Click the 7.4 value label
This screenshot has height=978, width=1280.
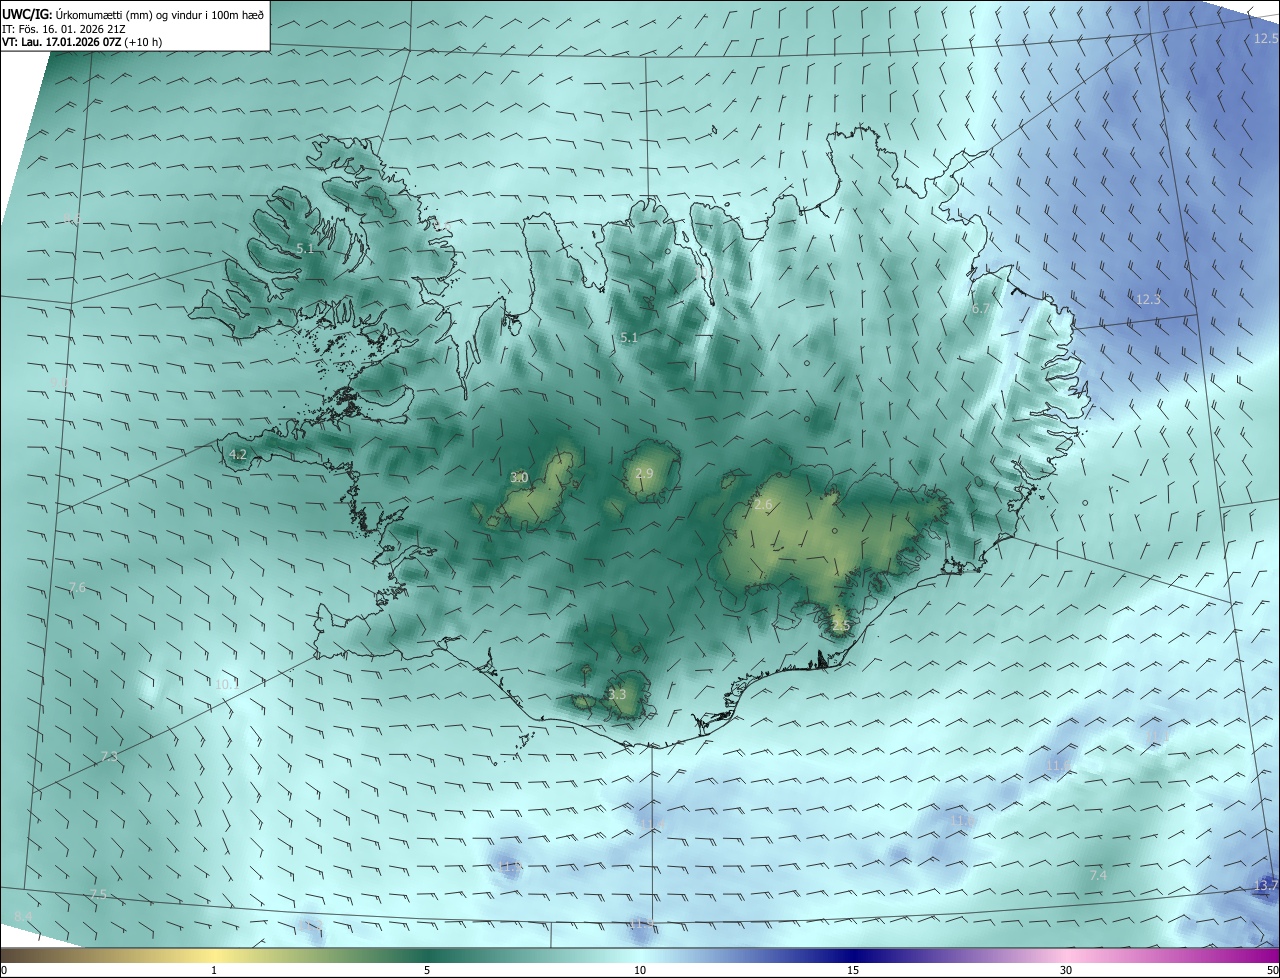[1098, 875]
